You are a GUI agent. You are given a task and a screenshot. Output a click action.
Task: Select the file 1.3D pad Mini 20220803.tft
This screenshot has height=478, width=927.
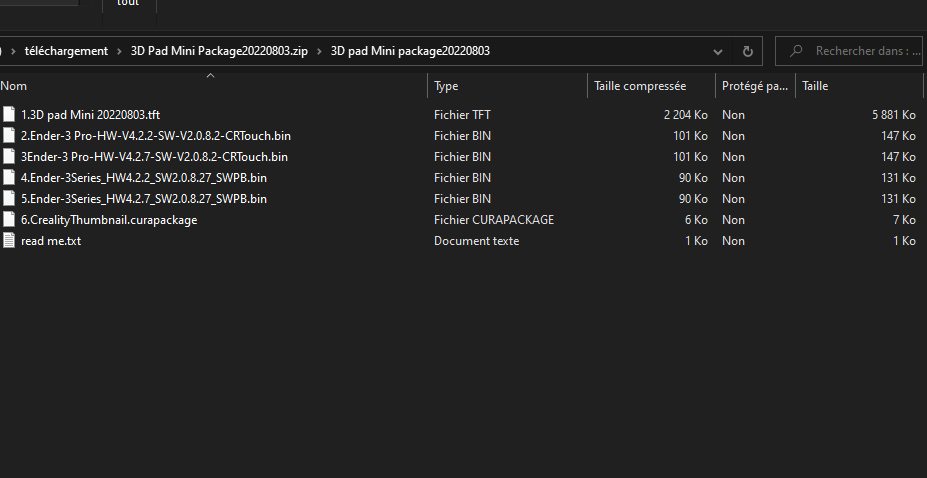tap(90, 115)
